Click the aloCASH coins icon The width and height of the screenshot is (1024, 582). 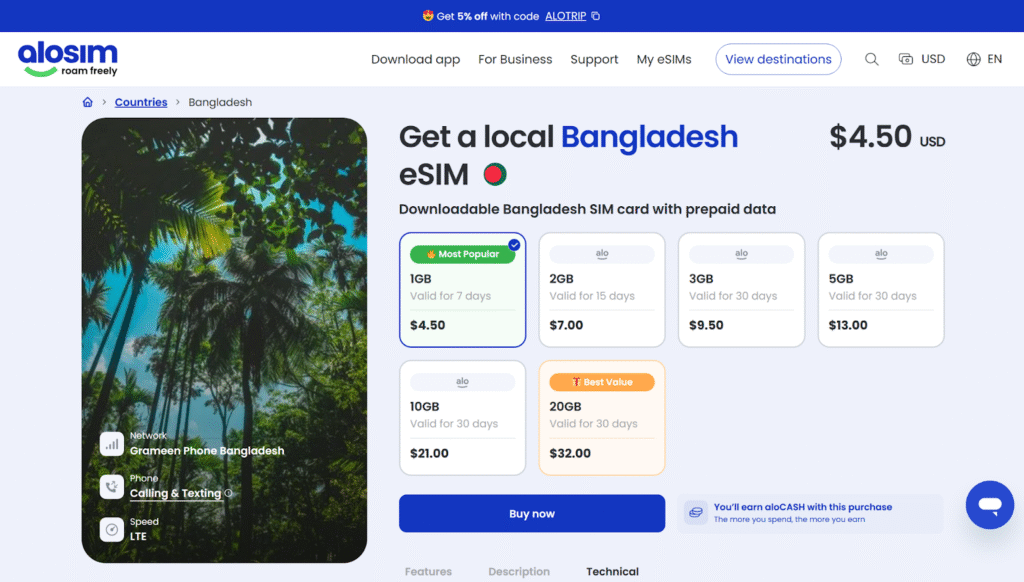tap(695, 513)
